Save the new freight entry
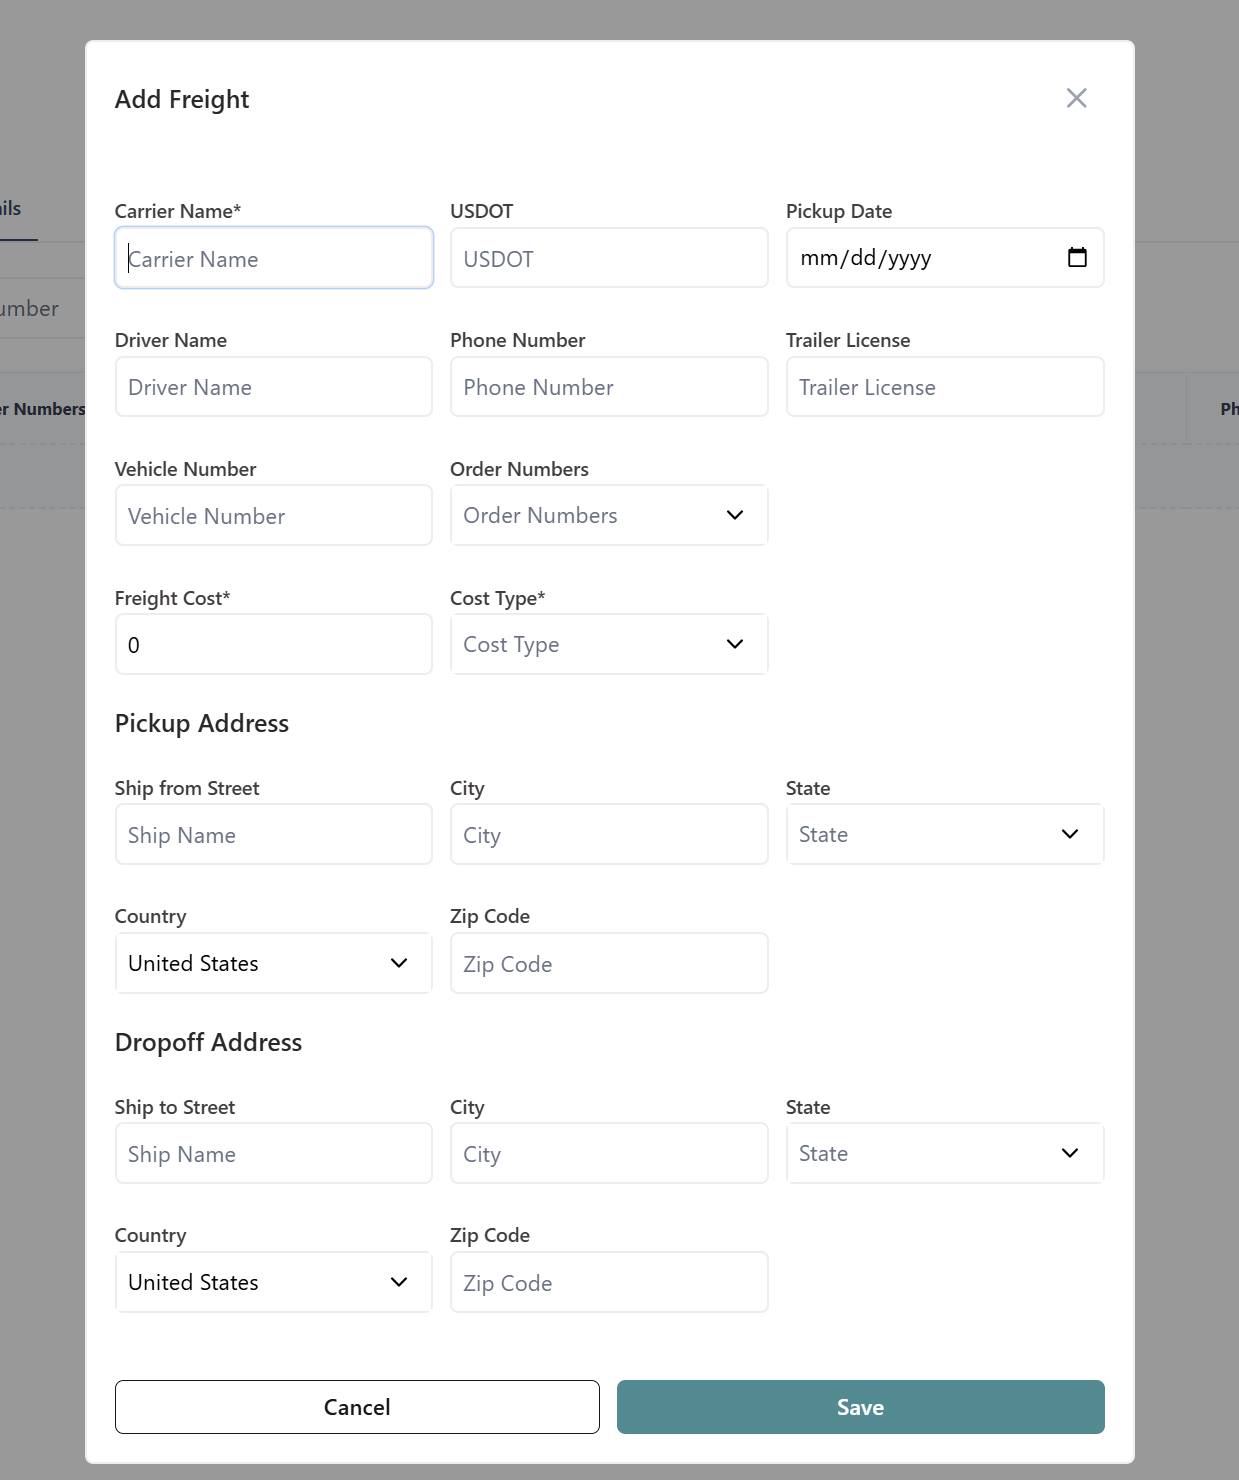 point(860,1406)
